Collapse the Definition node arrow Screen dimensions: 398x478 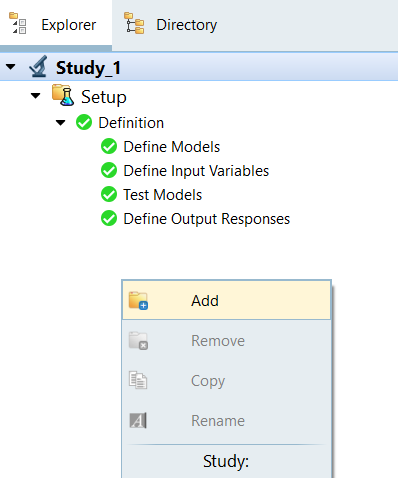pyautogui.click(x=60, y=123)
